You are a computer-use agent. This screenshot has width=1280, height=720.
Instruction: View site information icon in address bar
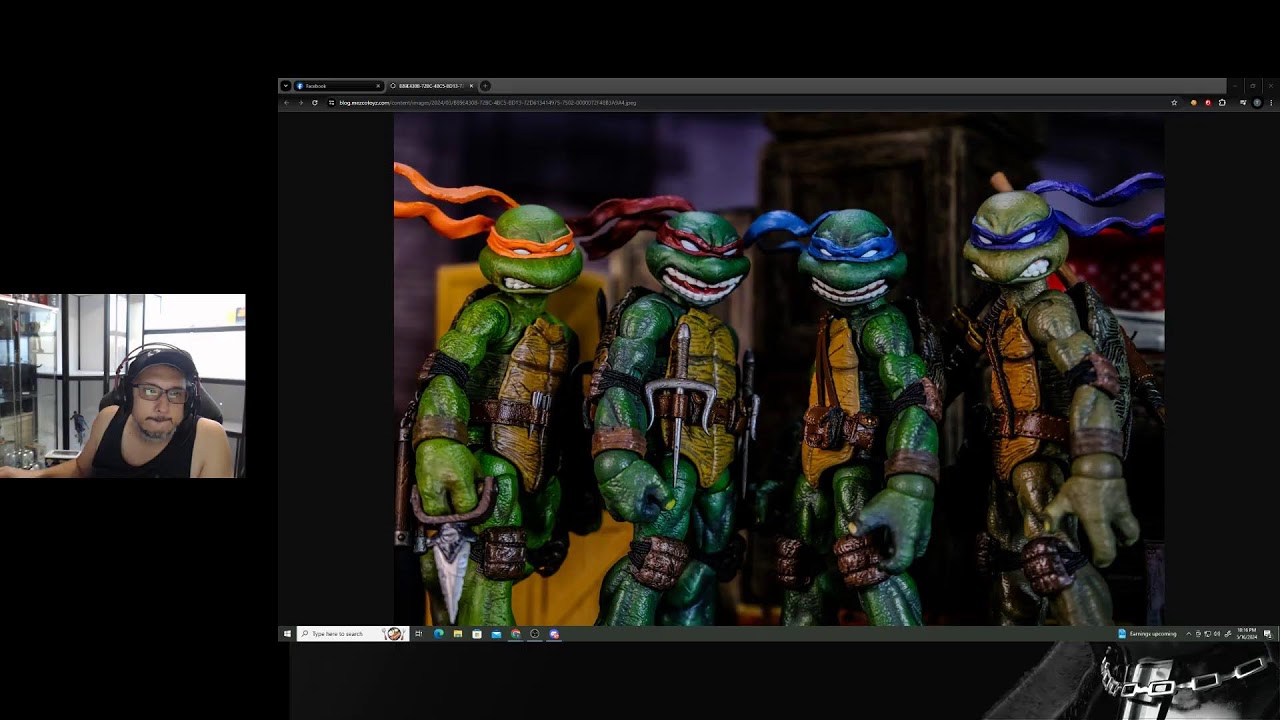pyautogui.click(x=331, y=103)
